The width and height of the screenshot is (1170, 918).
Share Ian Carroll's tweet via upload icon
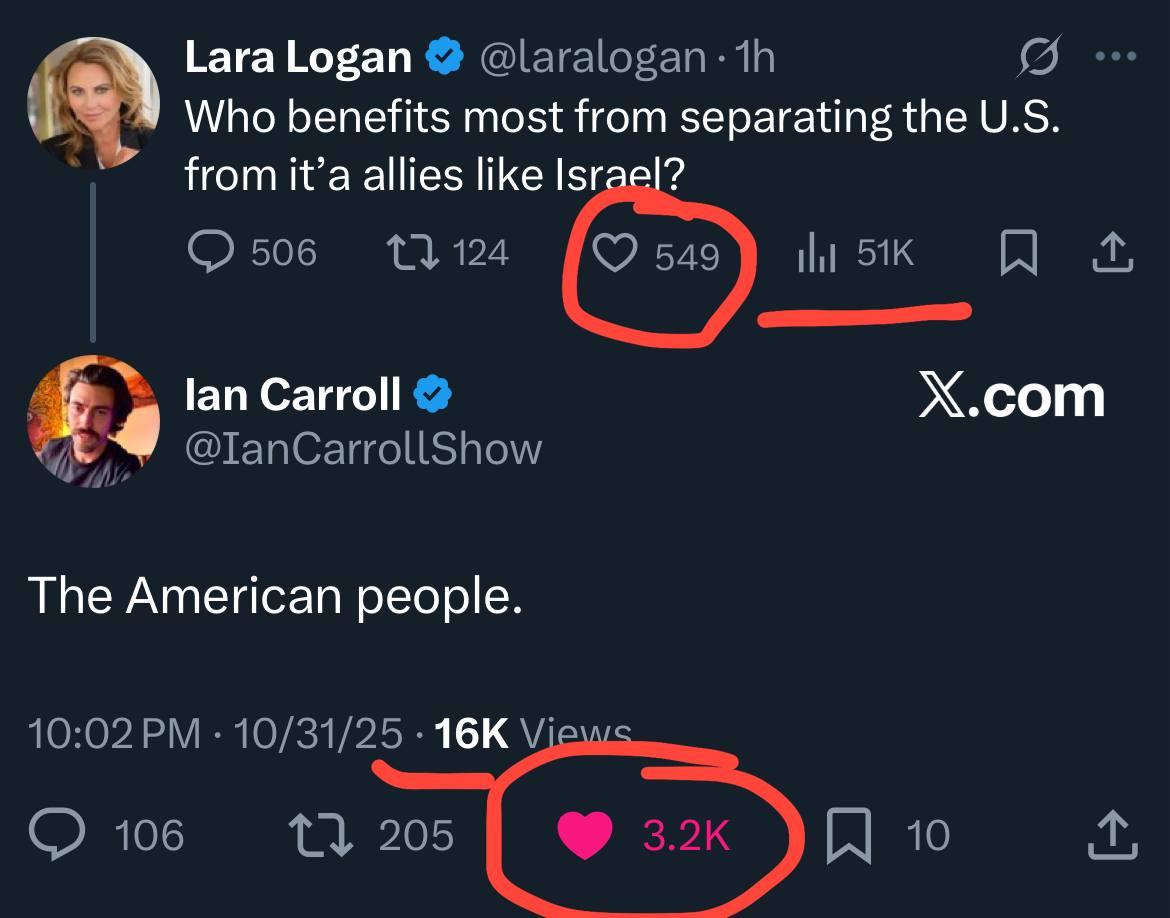[x=1113, y=835]
